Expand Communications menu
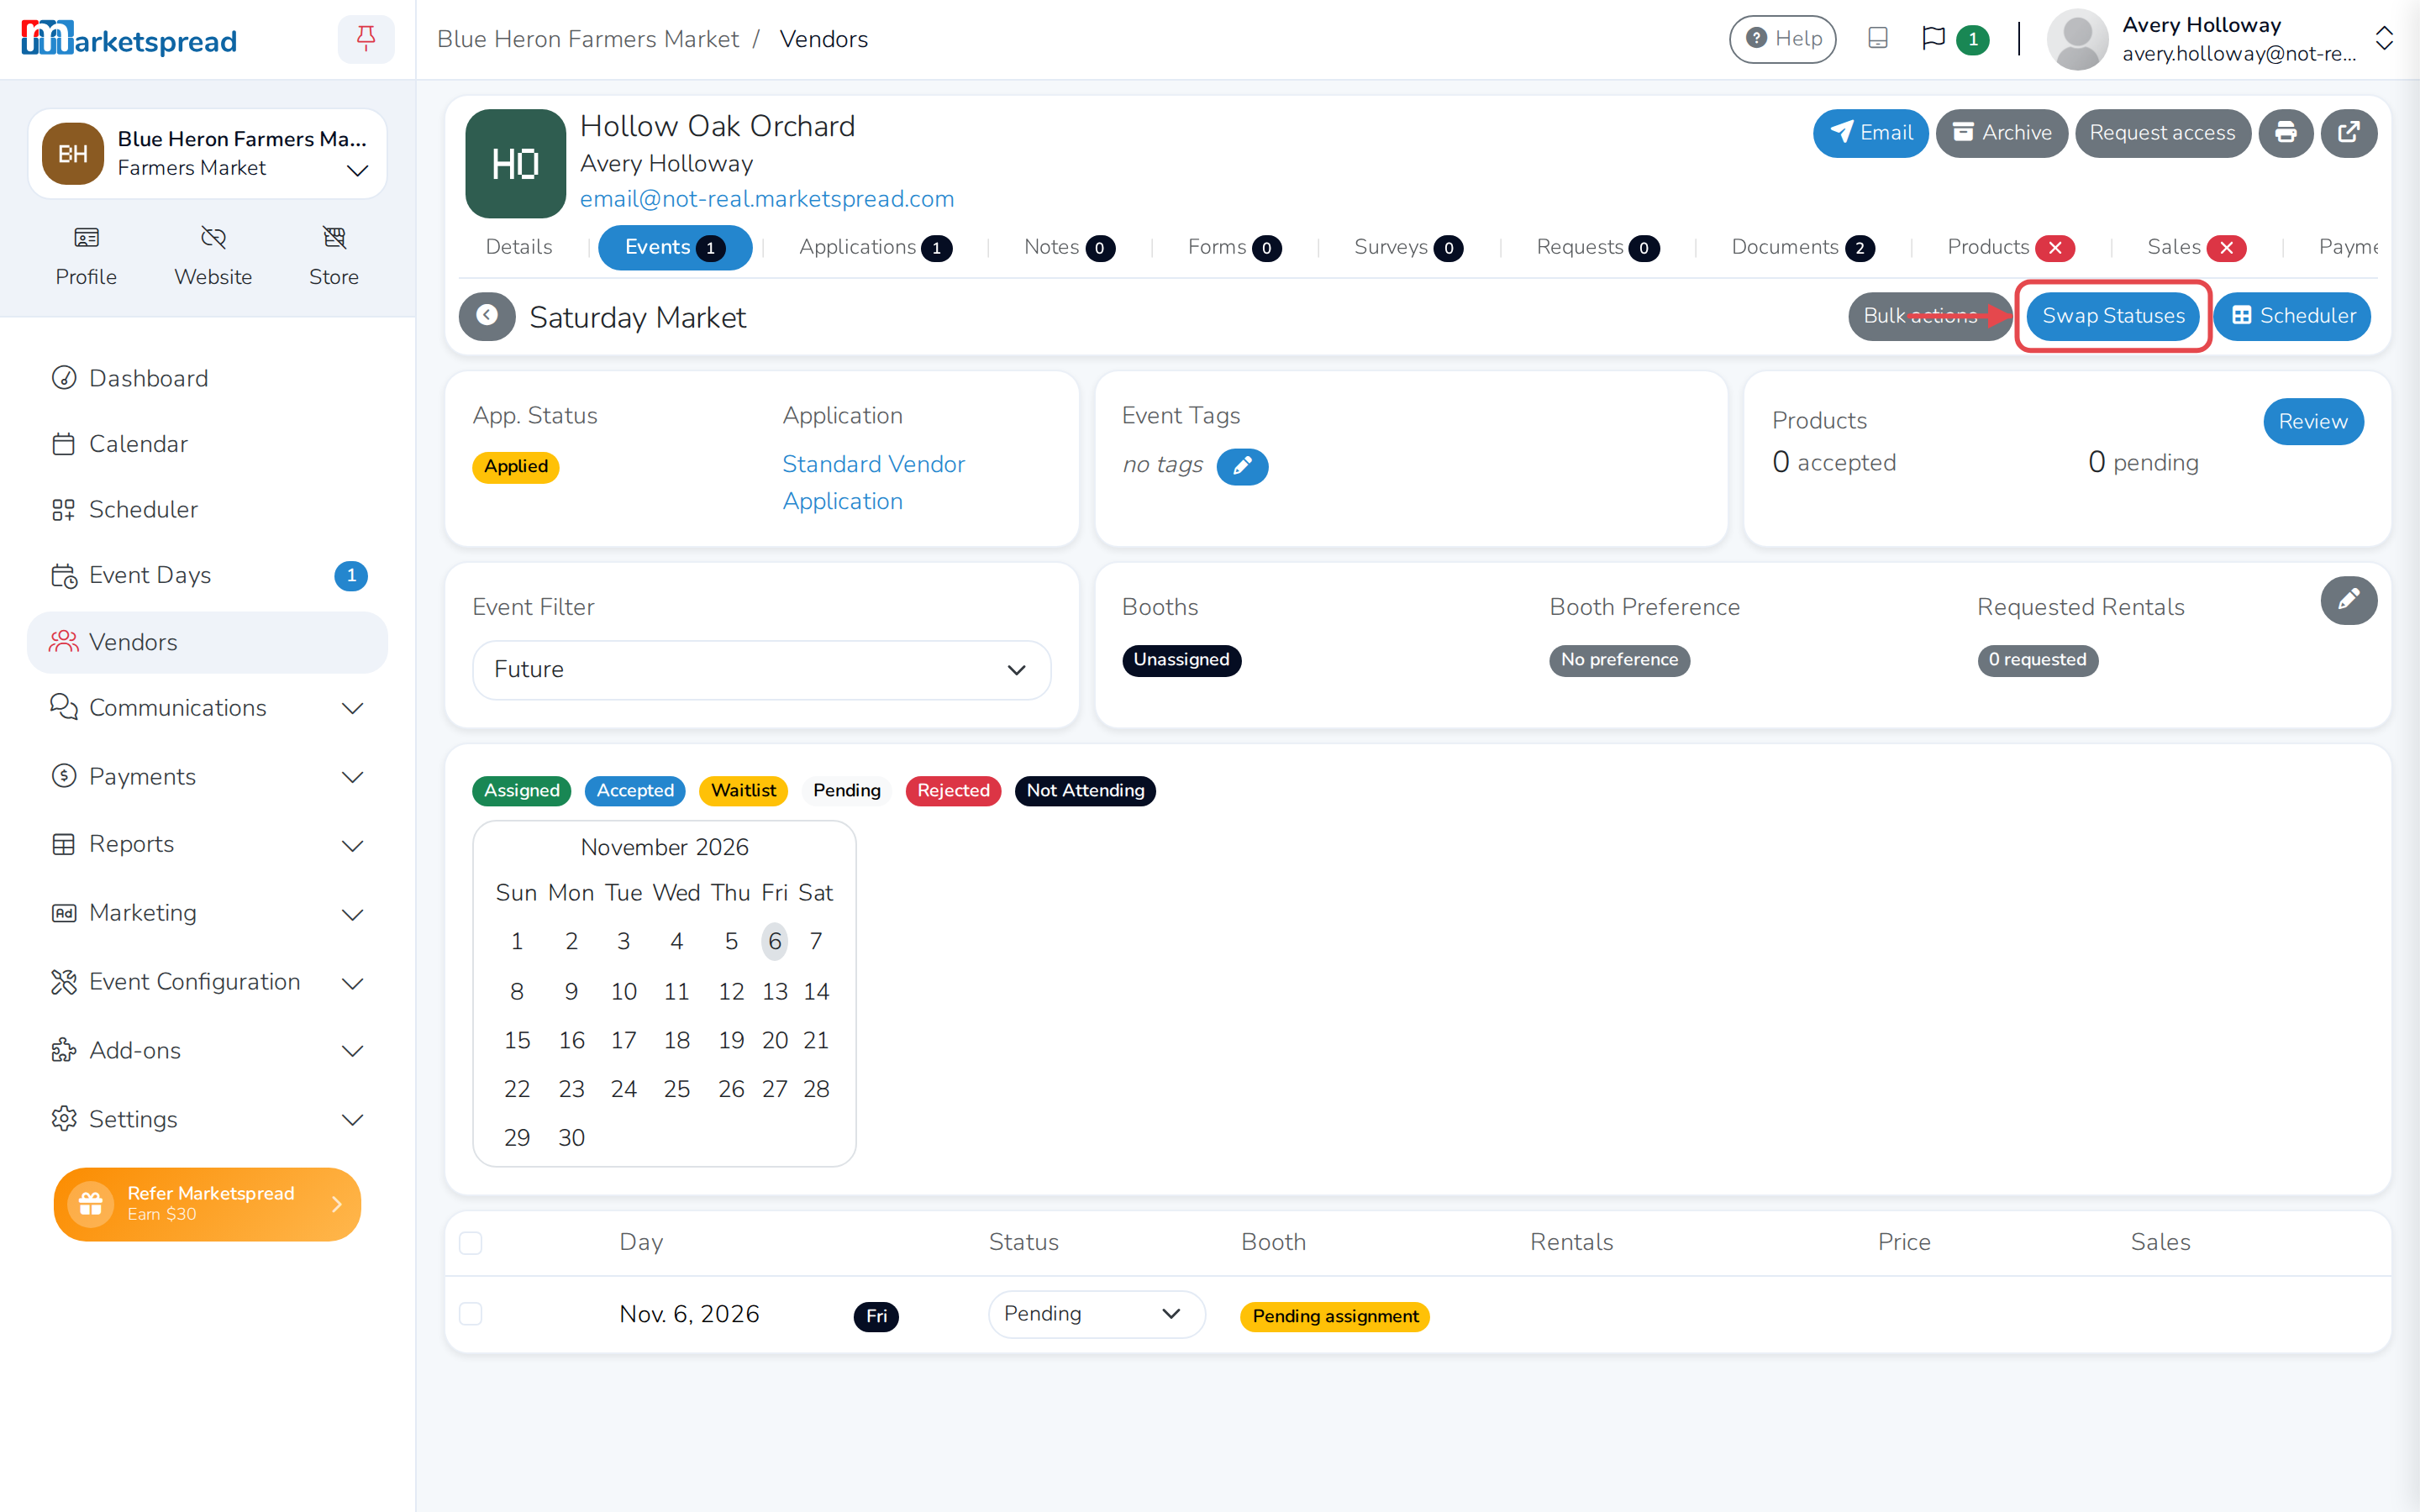2420x1512 pixels. [x=208, y=708]
